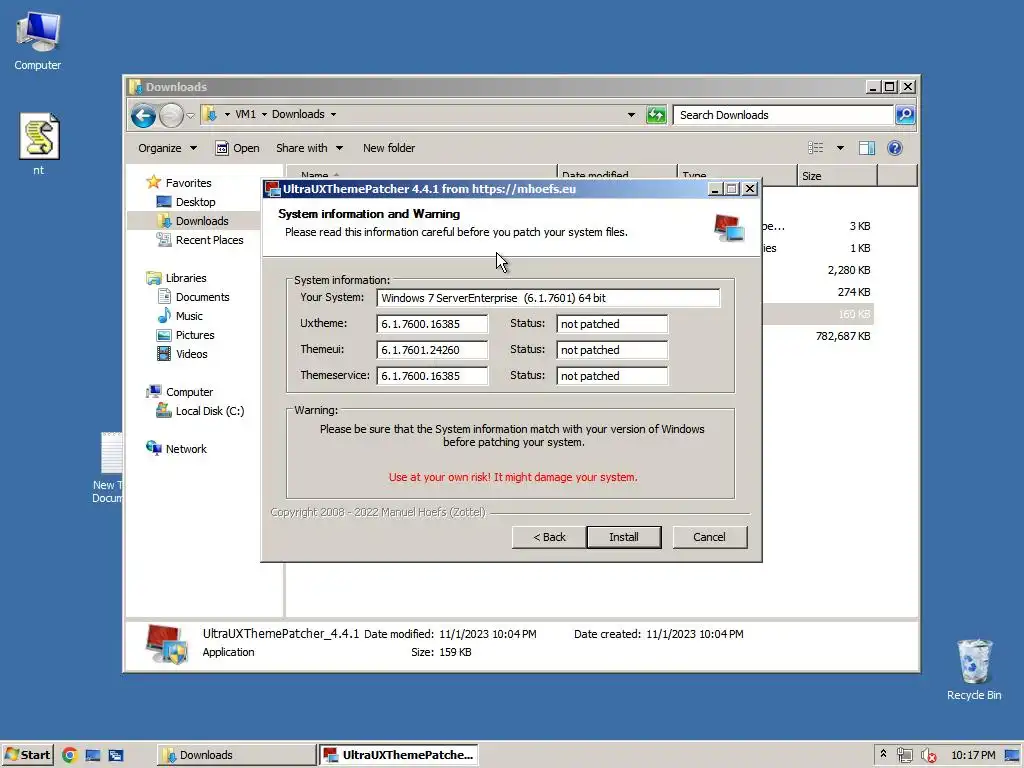
Task: Open Music library in navigation pane
Action: pyautogui.click(x=189, y=315)
